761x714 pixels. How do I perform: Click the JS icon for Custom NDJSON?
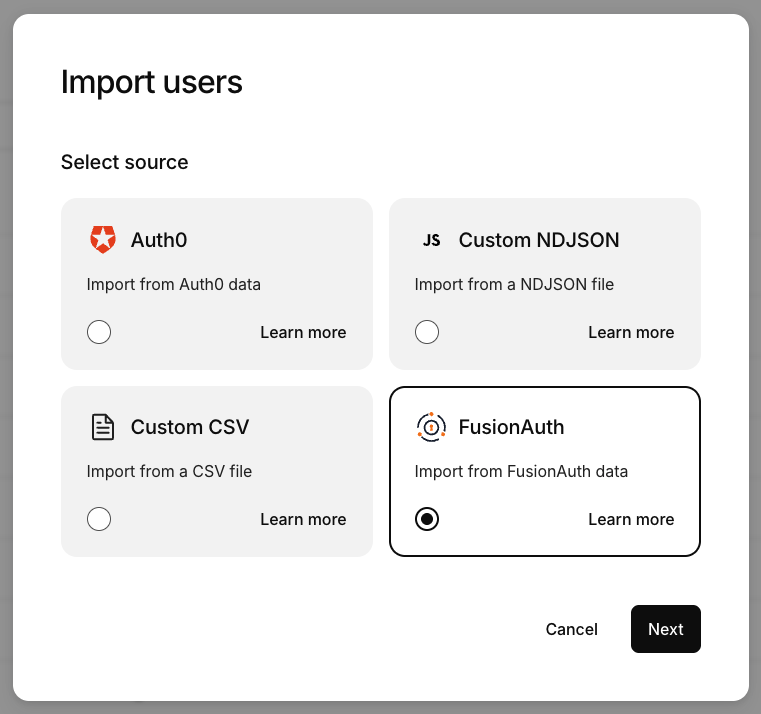pos(431,240)
